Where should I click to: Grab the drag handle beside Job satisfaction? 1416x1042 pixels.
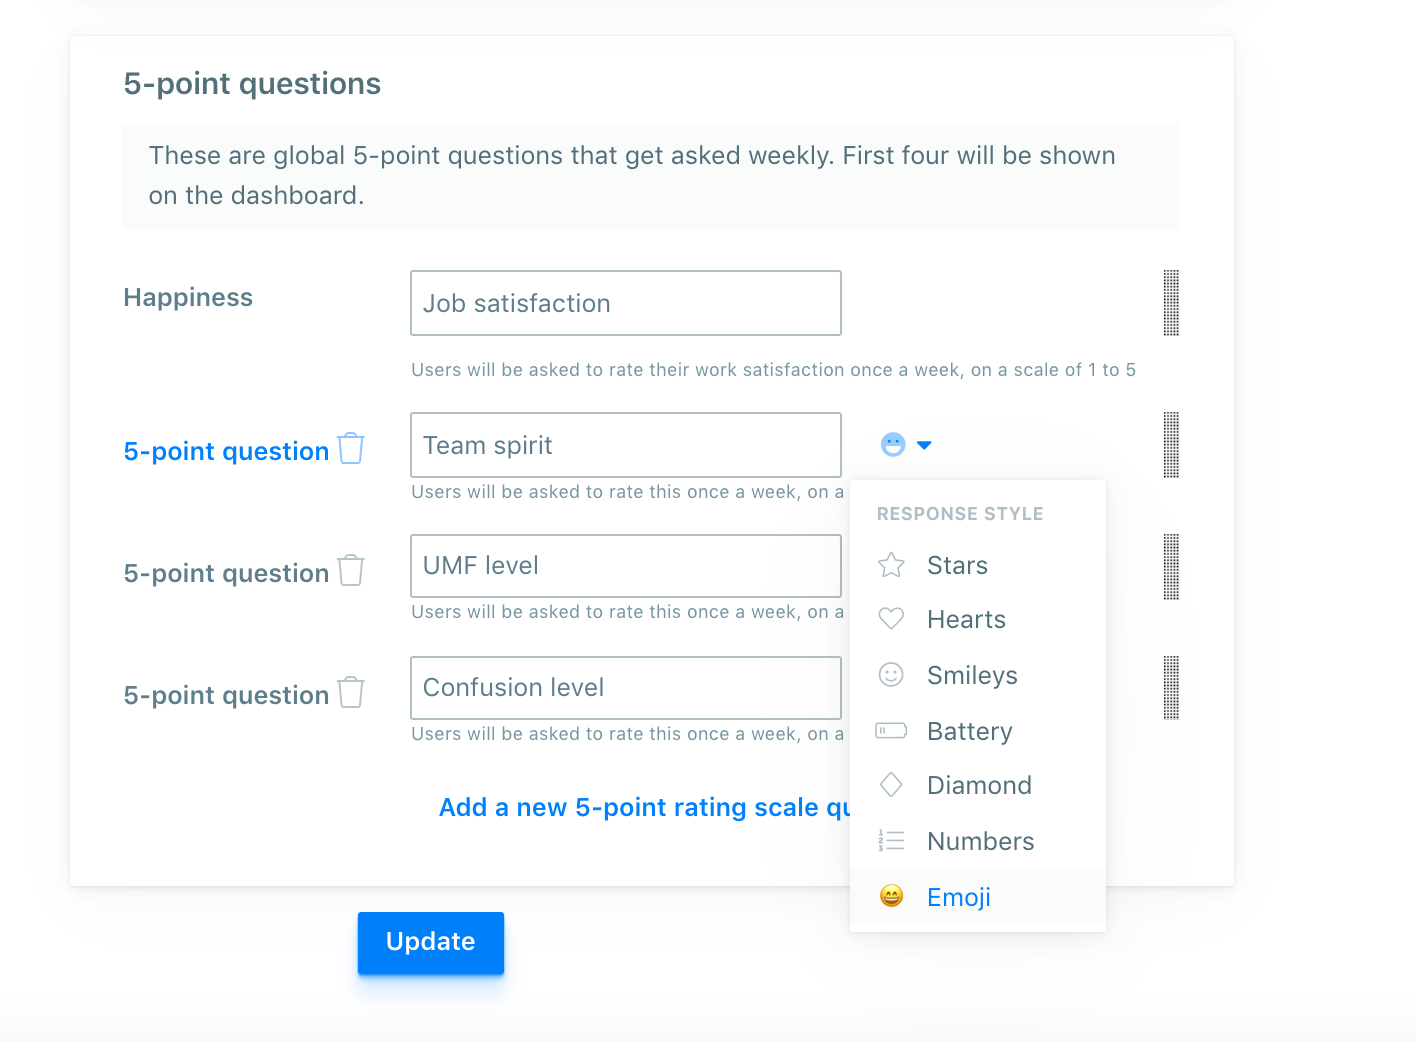(x=1171, y=303)
